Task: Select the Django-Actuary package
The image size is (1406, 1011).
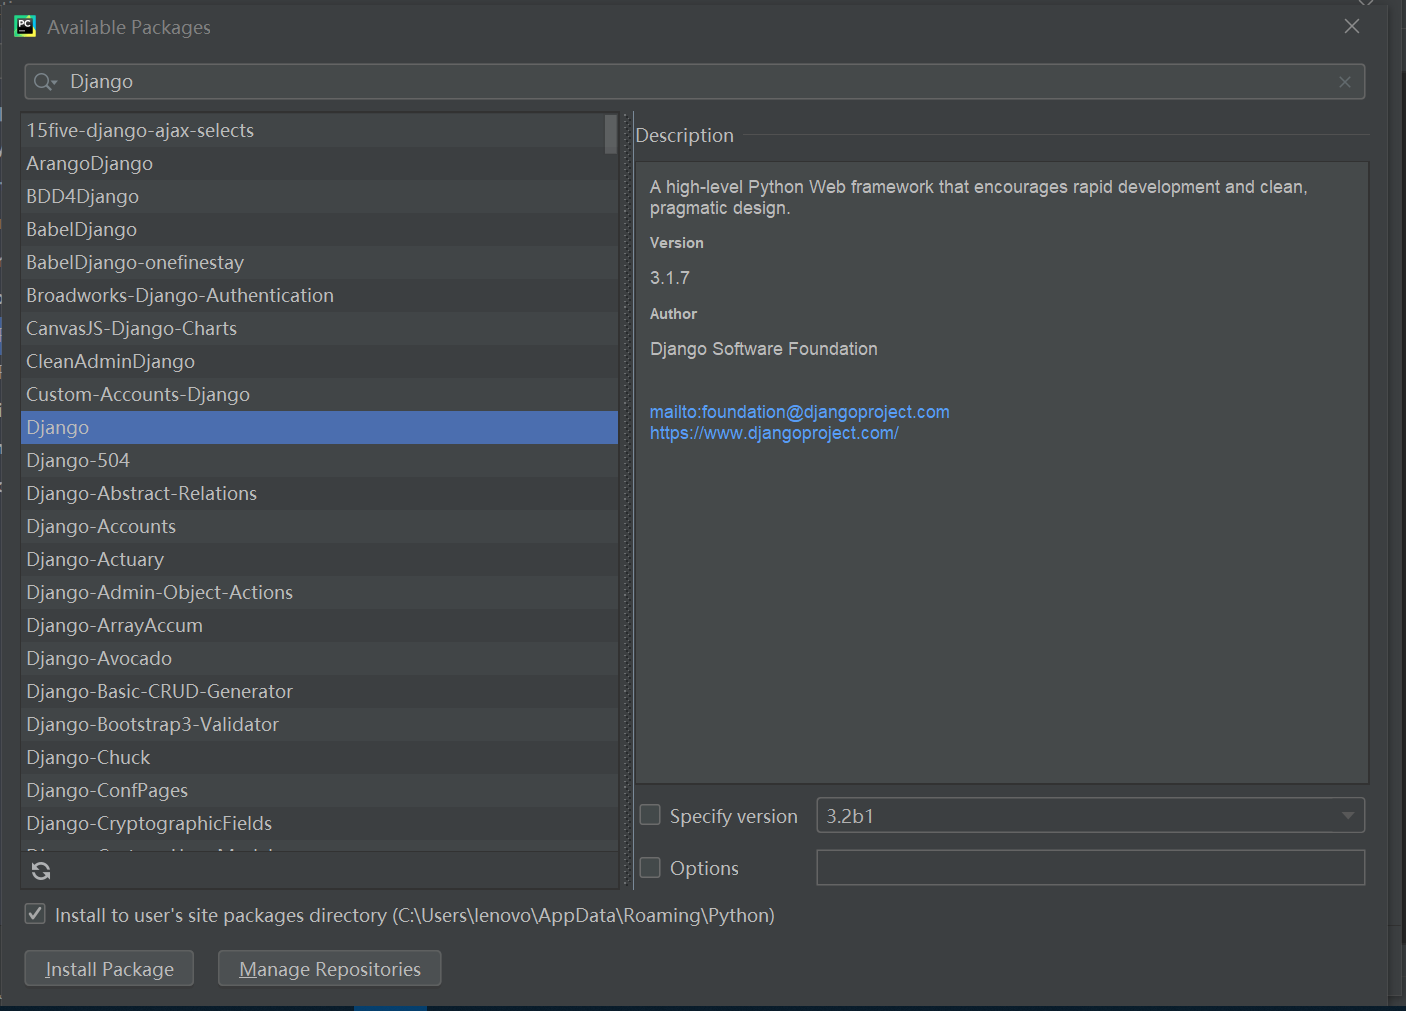Action: (x=319, y=559)
